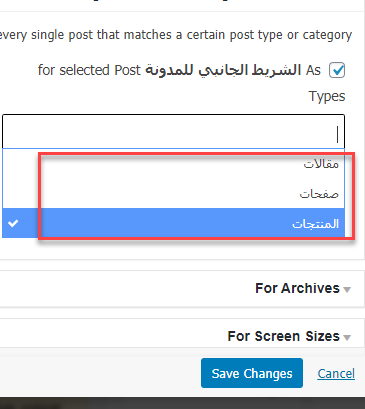Untick the selected Post Types checkbox
The image size is (365, 409).
[x=337, y=70]
